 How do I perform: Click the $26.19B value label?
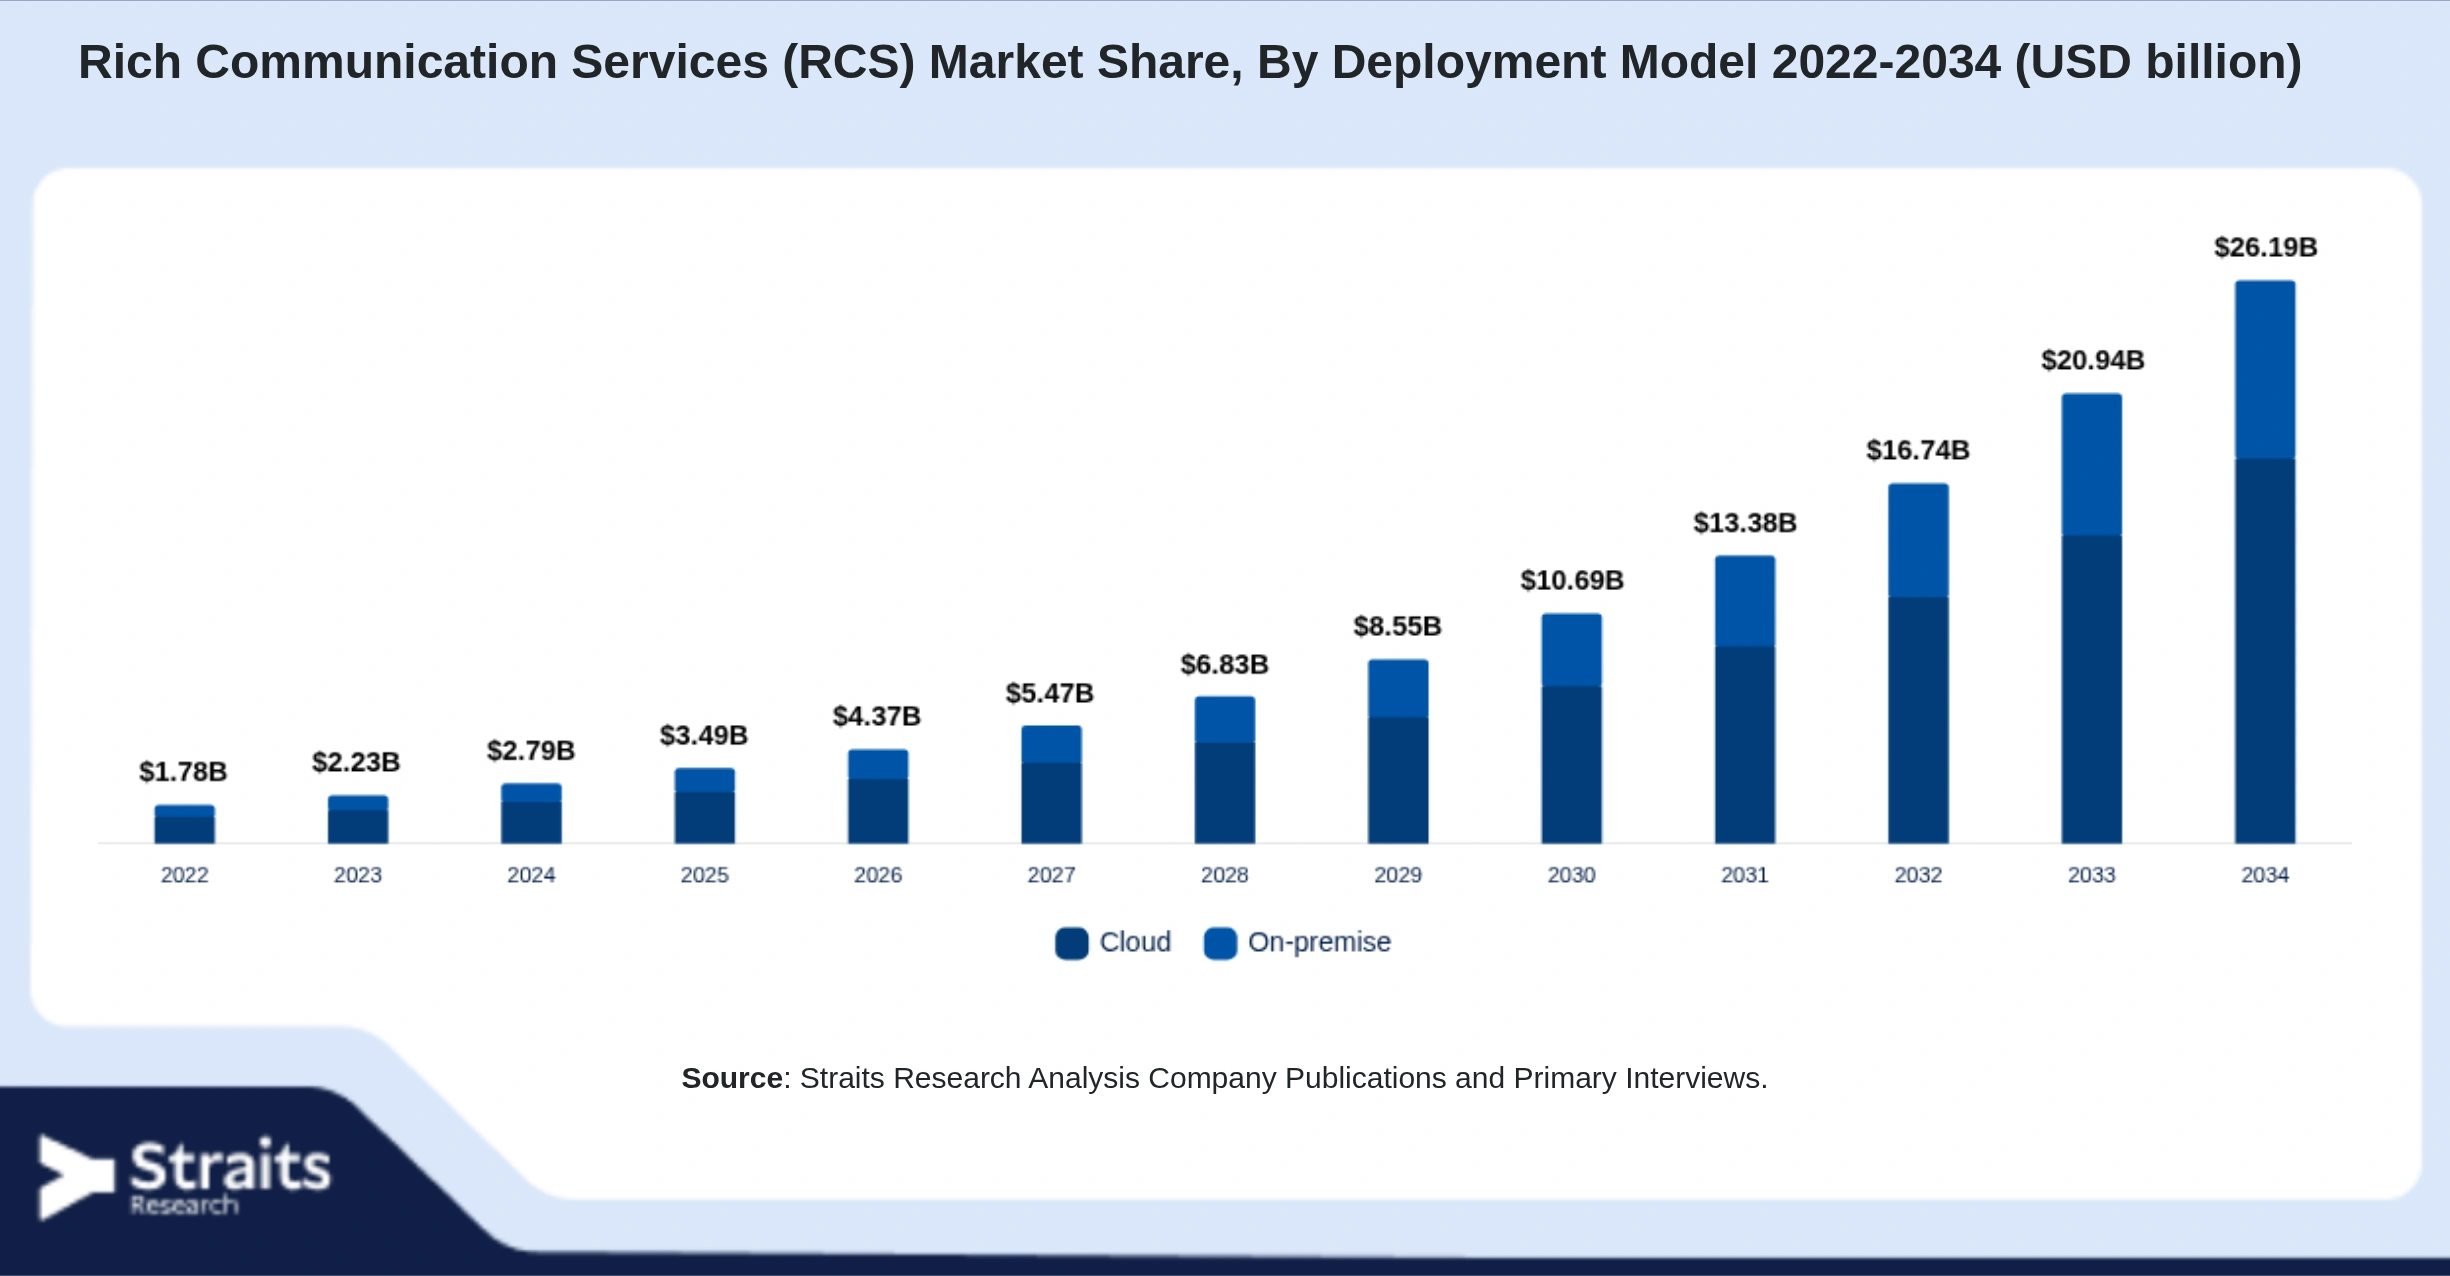(x=2265, y=247)
